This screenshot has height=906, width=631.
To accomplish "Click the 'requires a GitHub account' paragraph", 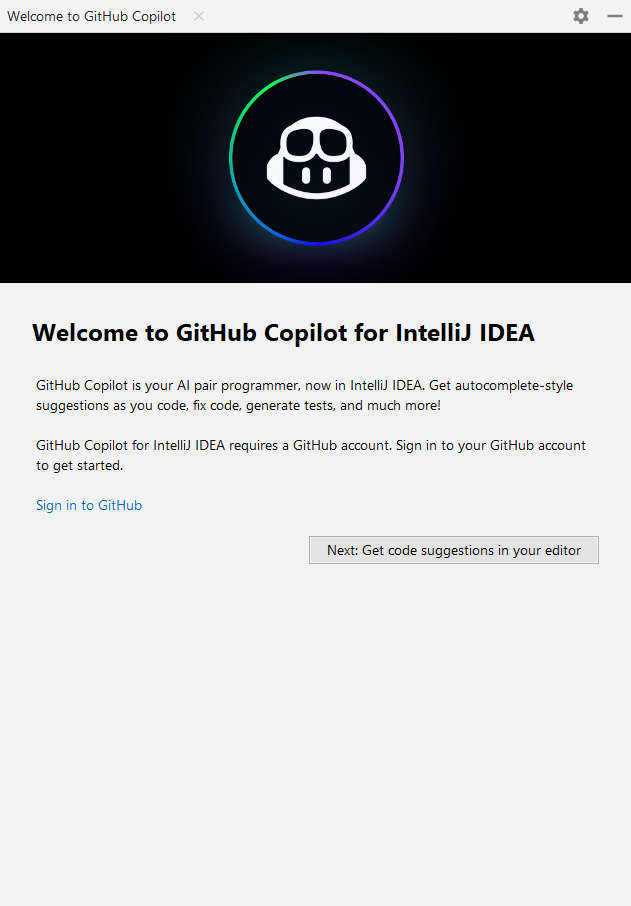I will 311,455.
